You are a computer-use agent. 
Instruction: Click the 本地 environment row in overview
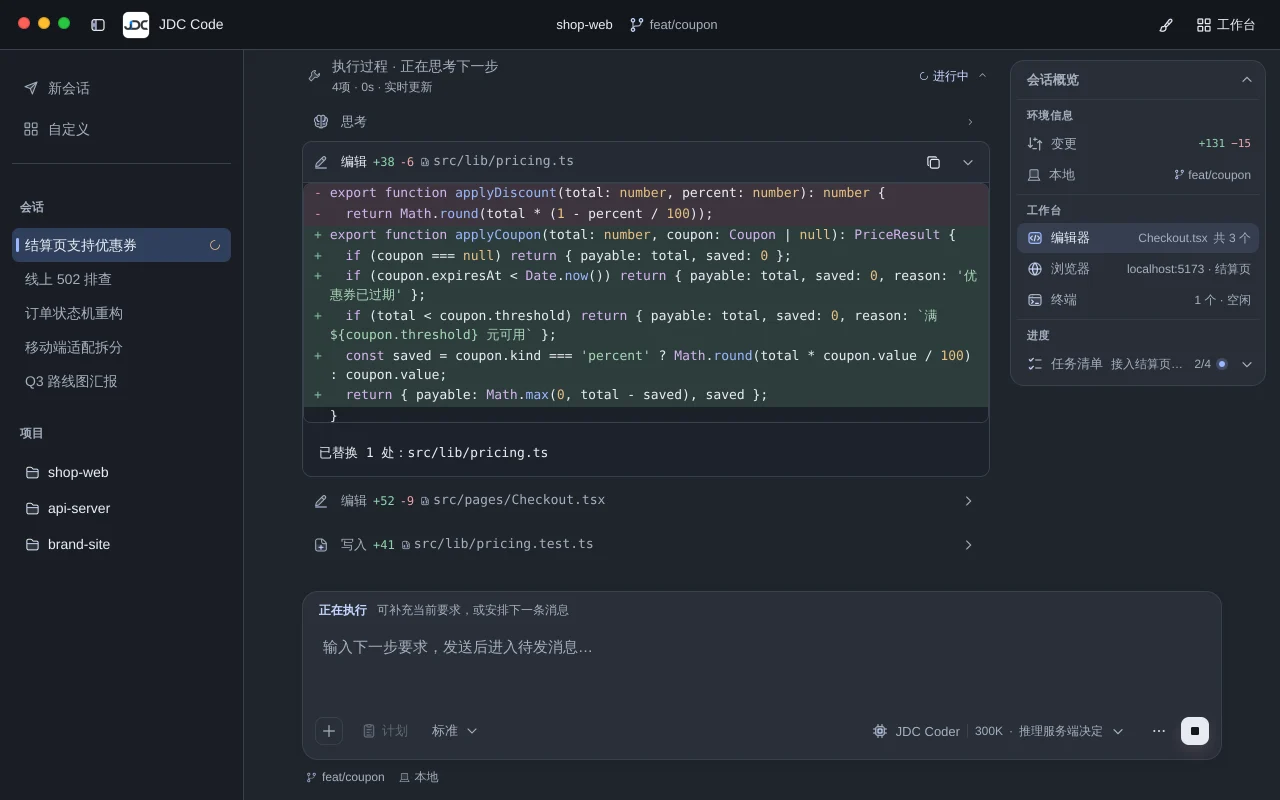click(1138, 174)
